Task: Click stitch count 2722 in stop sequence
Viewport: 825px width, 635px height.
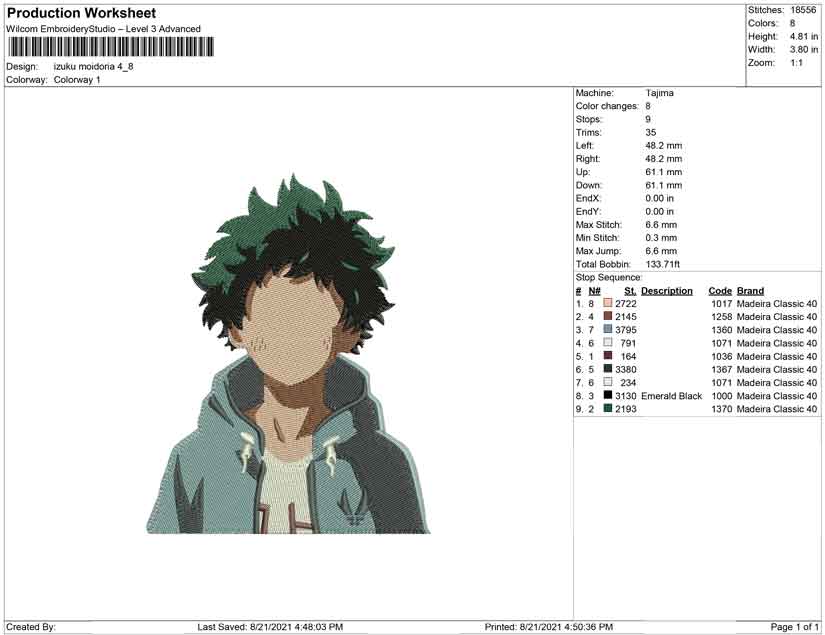Action: (x=626, y=304)
